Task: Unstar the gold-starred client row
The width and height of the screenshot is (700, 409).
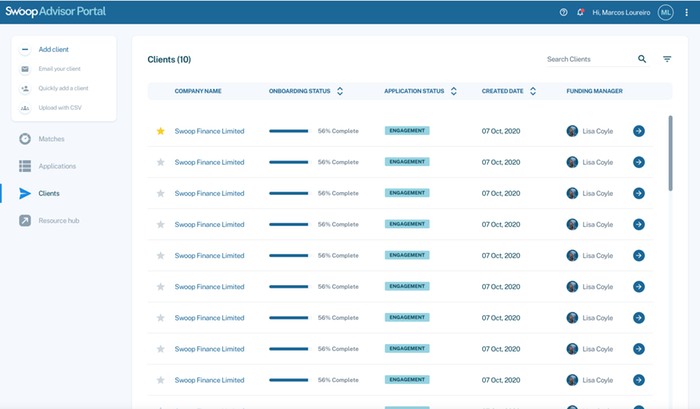Action: tap(161, 131)
